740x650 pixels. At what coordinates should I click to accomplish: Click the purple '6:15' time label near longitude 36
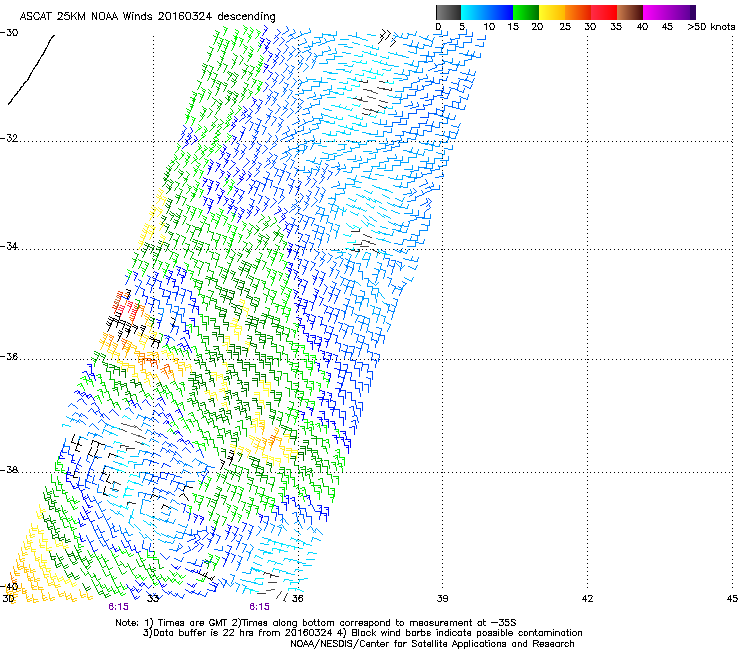coord(260,607)
